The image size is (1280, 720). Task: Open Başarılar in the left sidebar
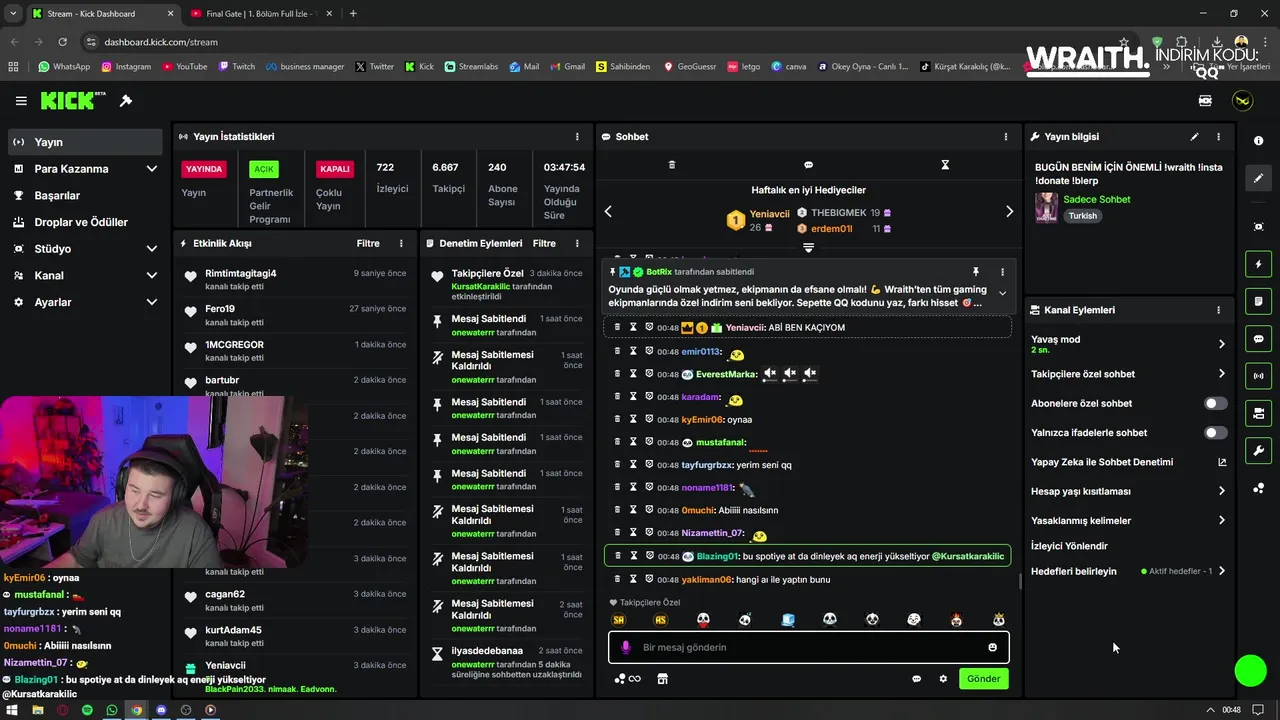point(85,196)
